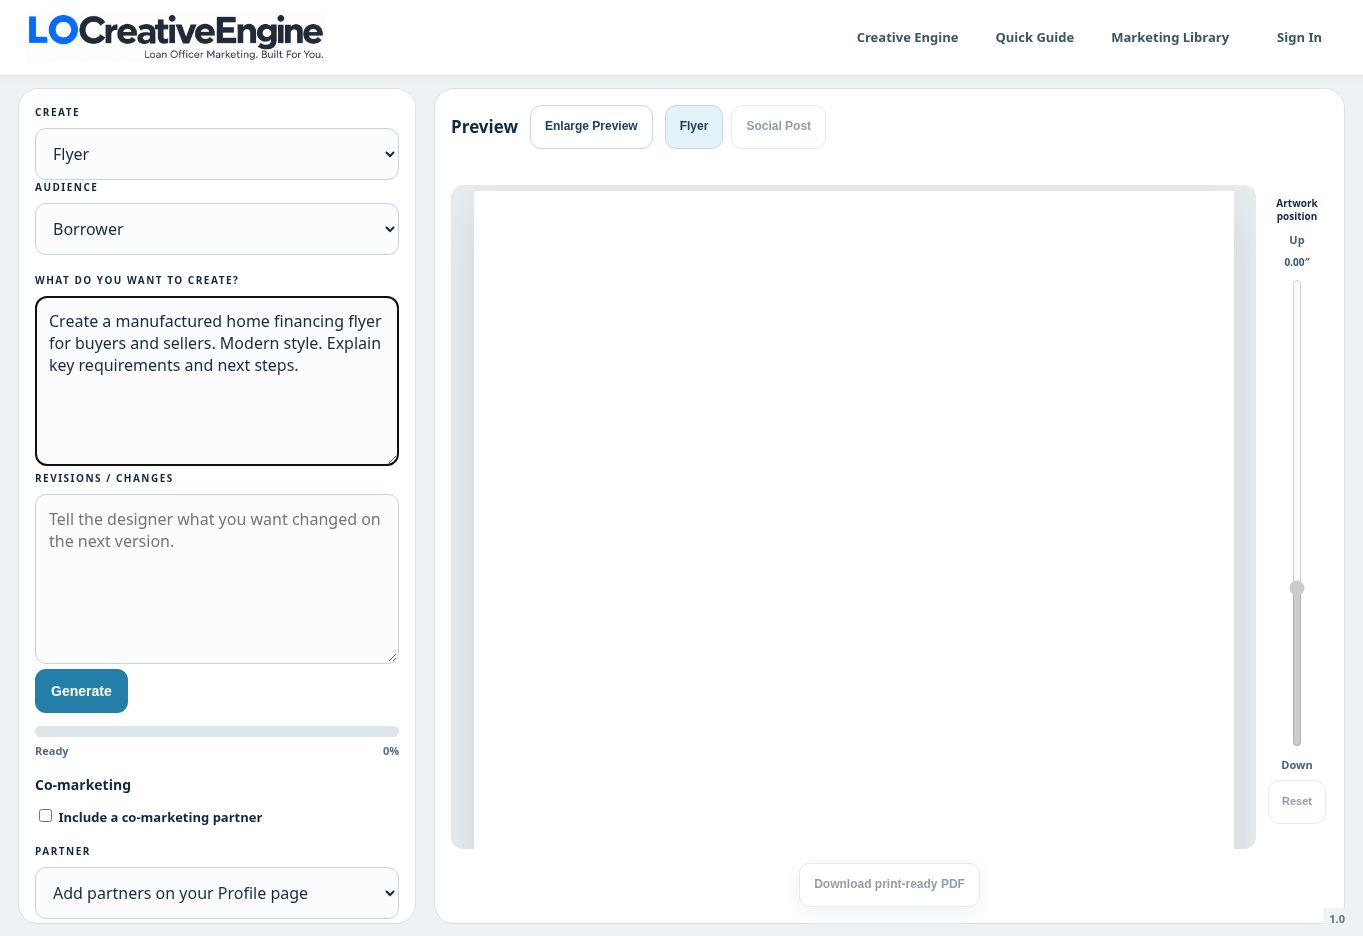Go to the Marketing Library
The height and width of the screenshot is (936, 1363).
point(1170,38)
